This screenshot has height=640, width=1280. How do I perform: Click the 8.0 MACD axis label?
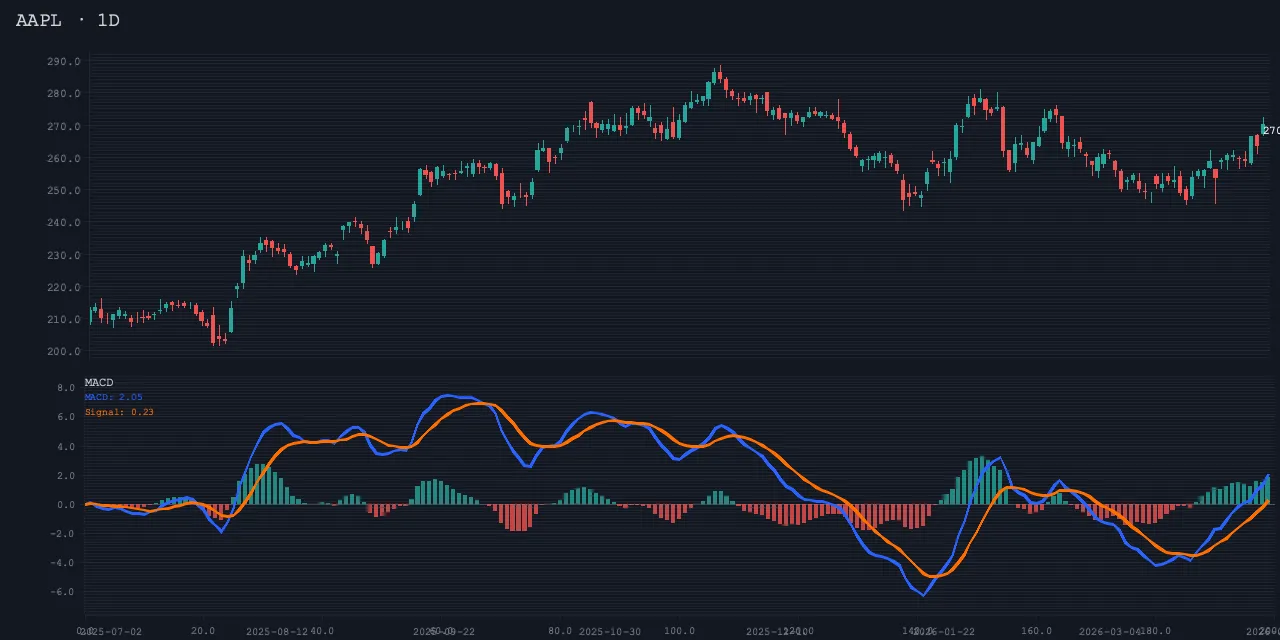point(66,388)
